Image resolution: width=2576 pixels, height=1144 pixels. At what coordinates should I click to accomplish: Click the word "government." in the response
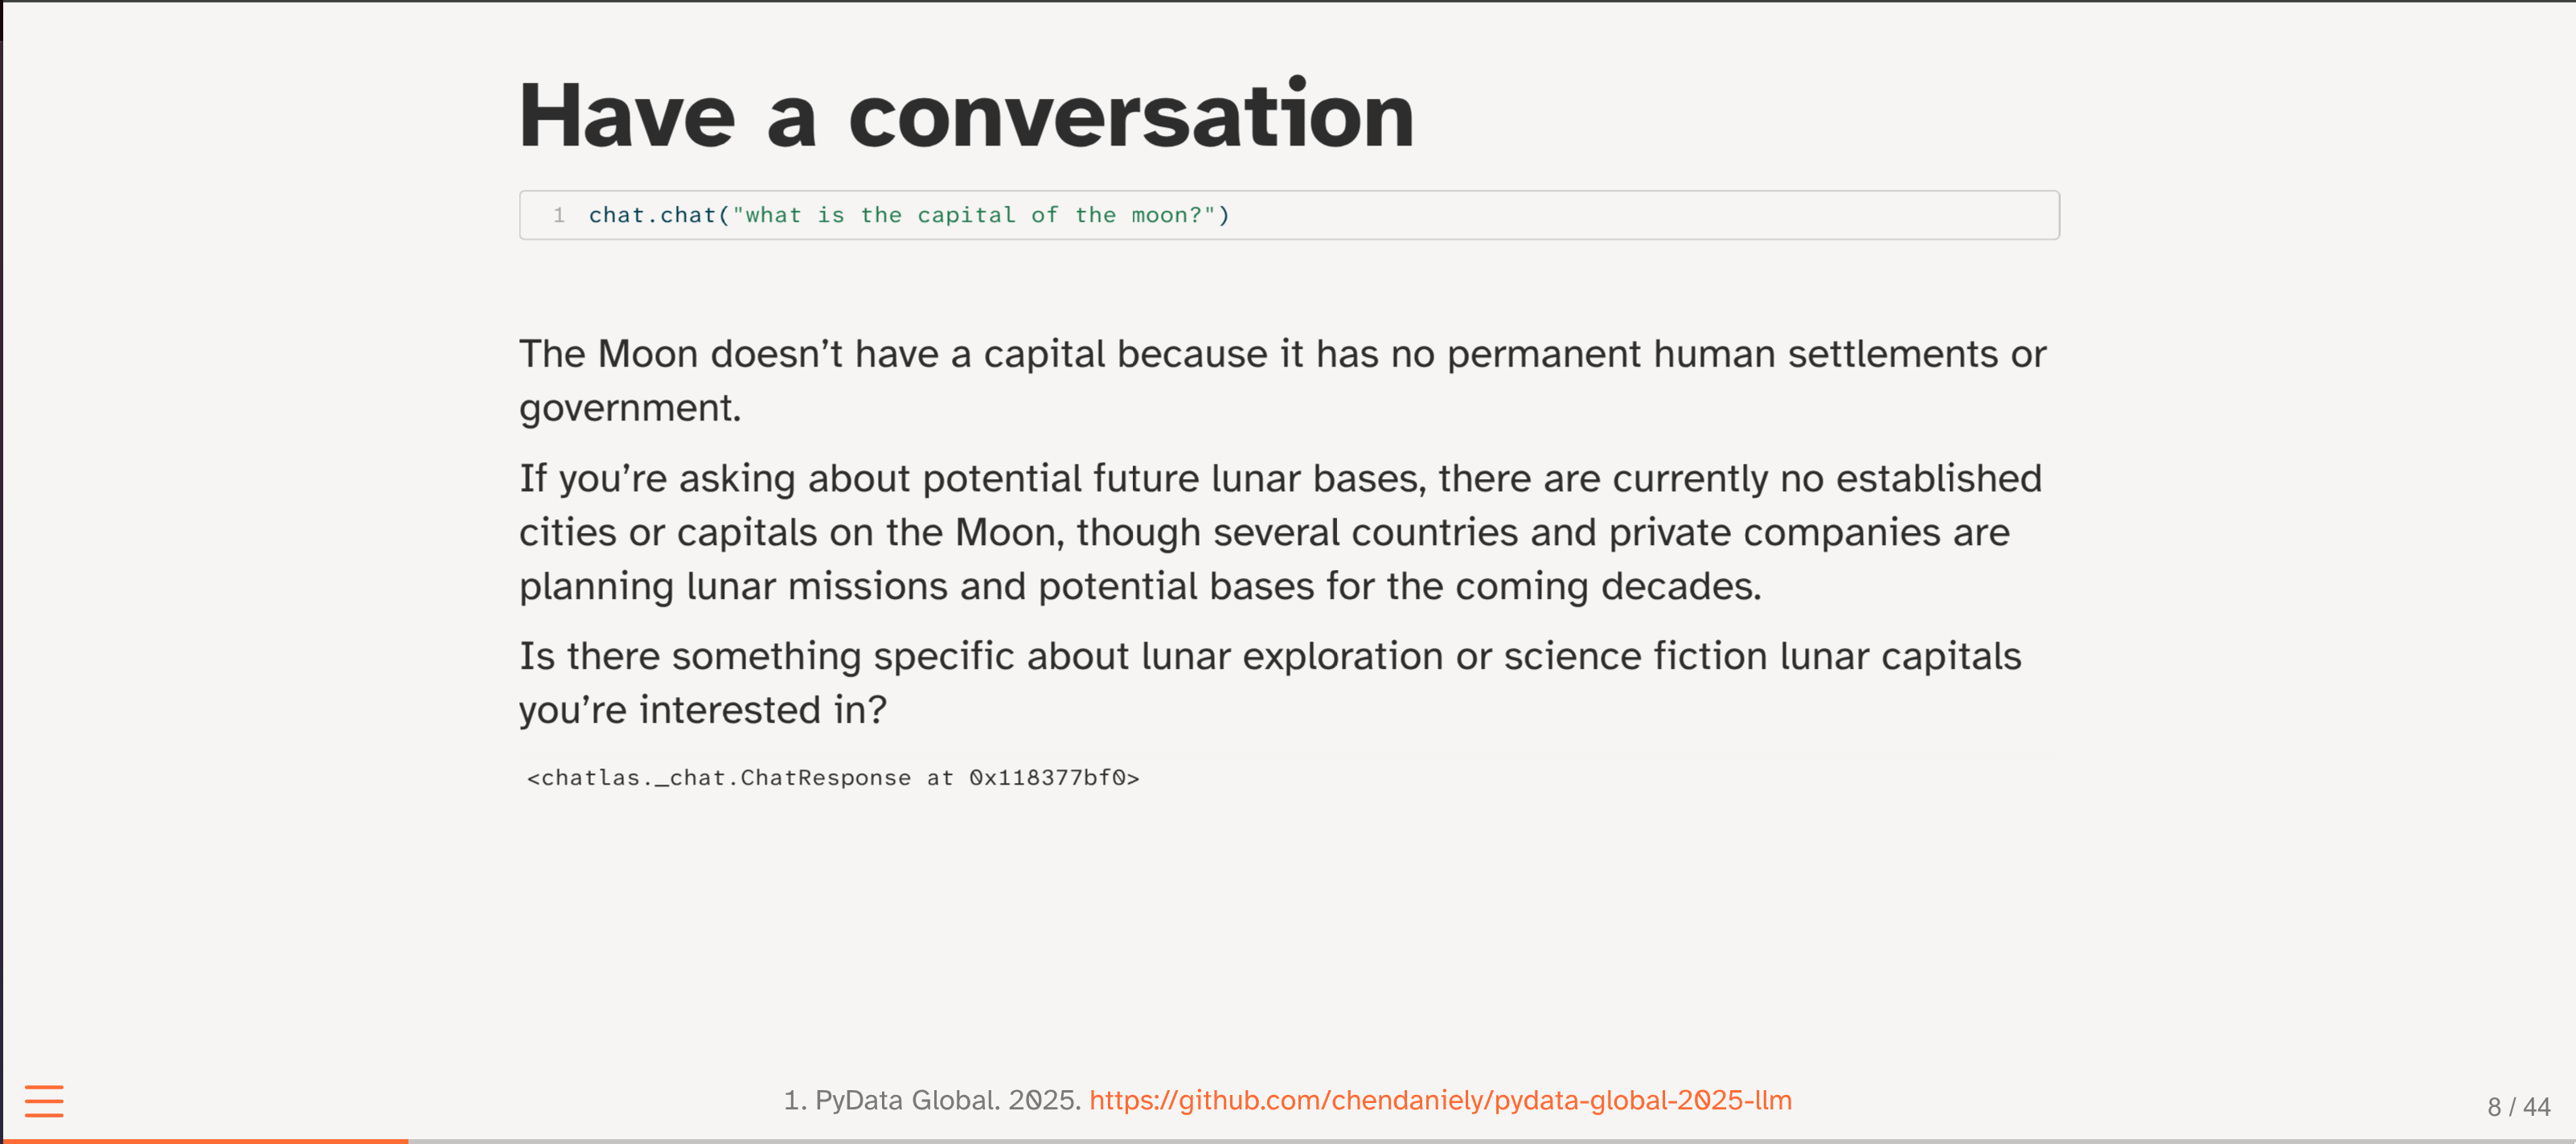[630, 408]
